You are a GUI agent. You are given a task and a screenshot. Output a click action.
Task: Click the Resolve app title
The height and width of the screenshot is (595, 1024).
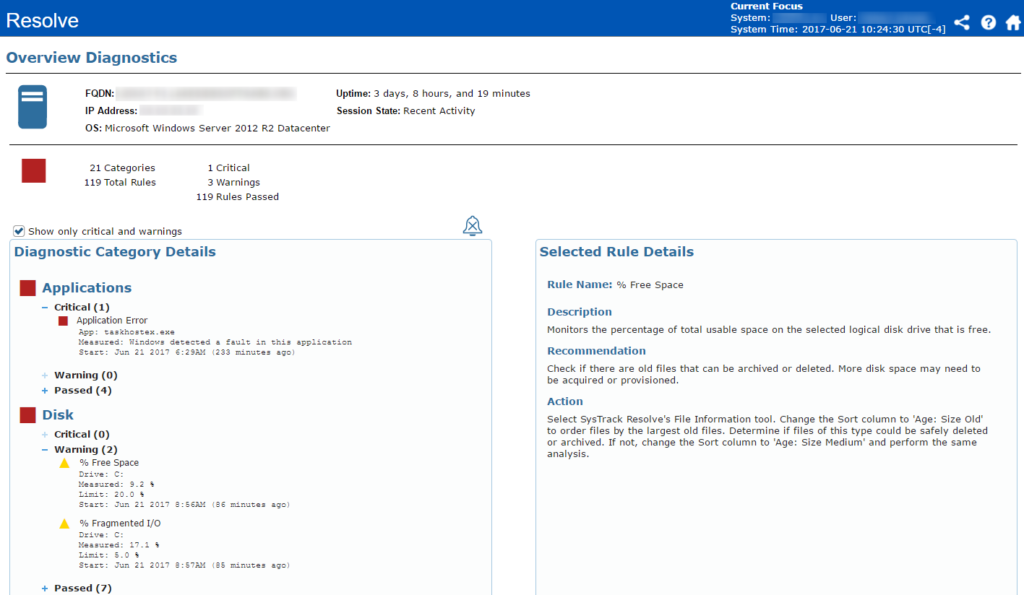click(x=42, y=20)
